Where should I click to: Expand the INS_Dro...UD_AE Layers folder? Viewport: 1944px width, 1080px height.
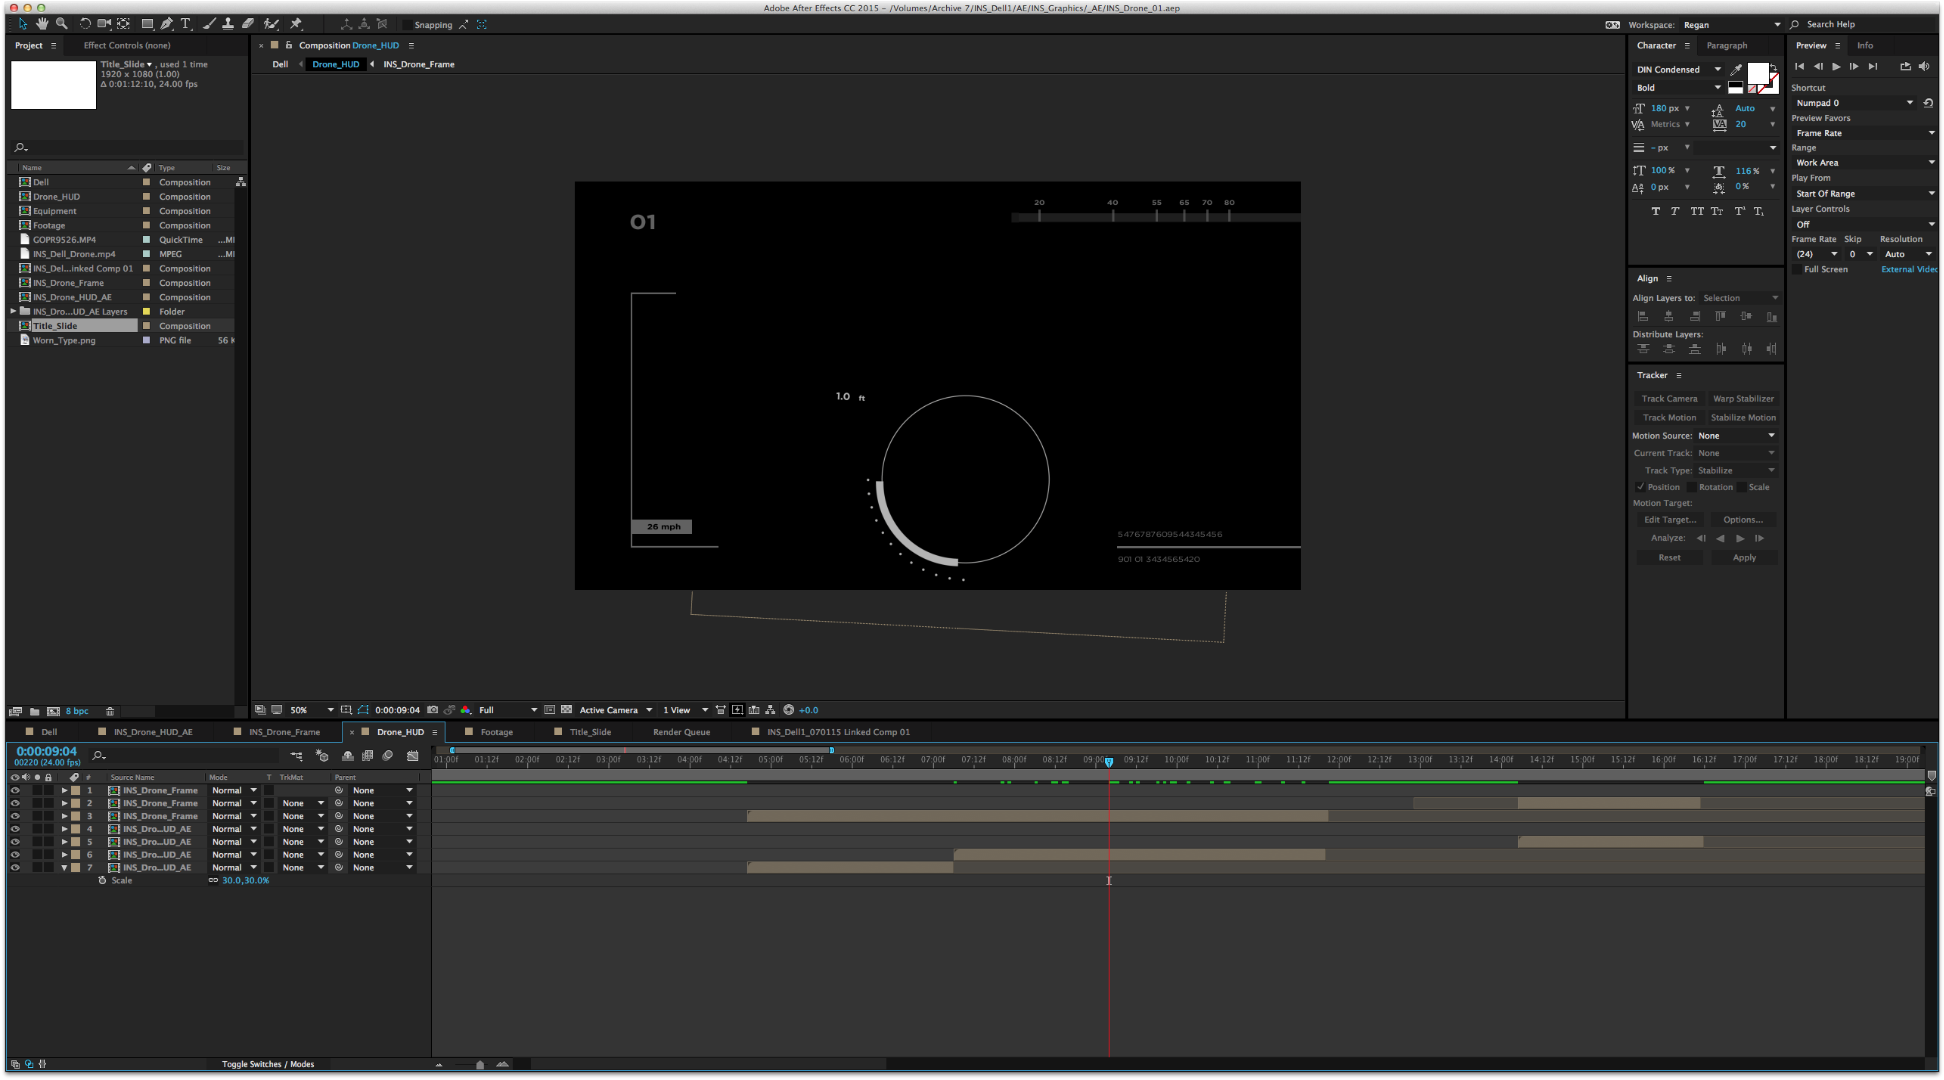click(11, 311)
